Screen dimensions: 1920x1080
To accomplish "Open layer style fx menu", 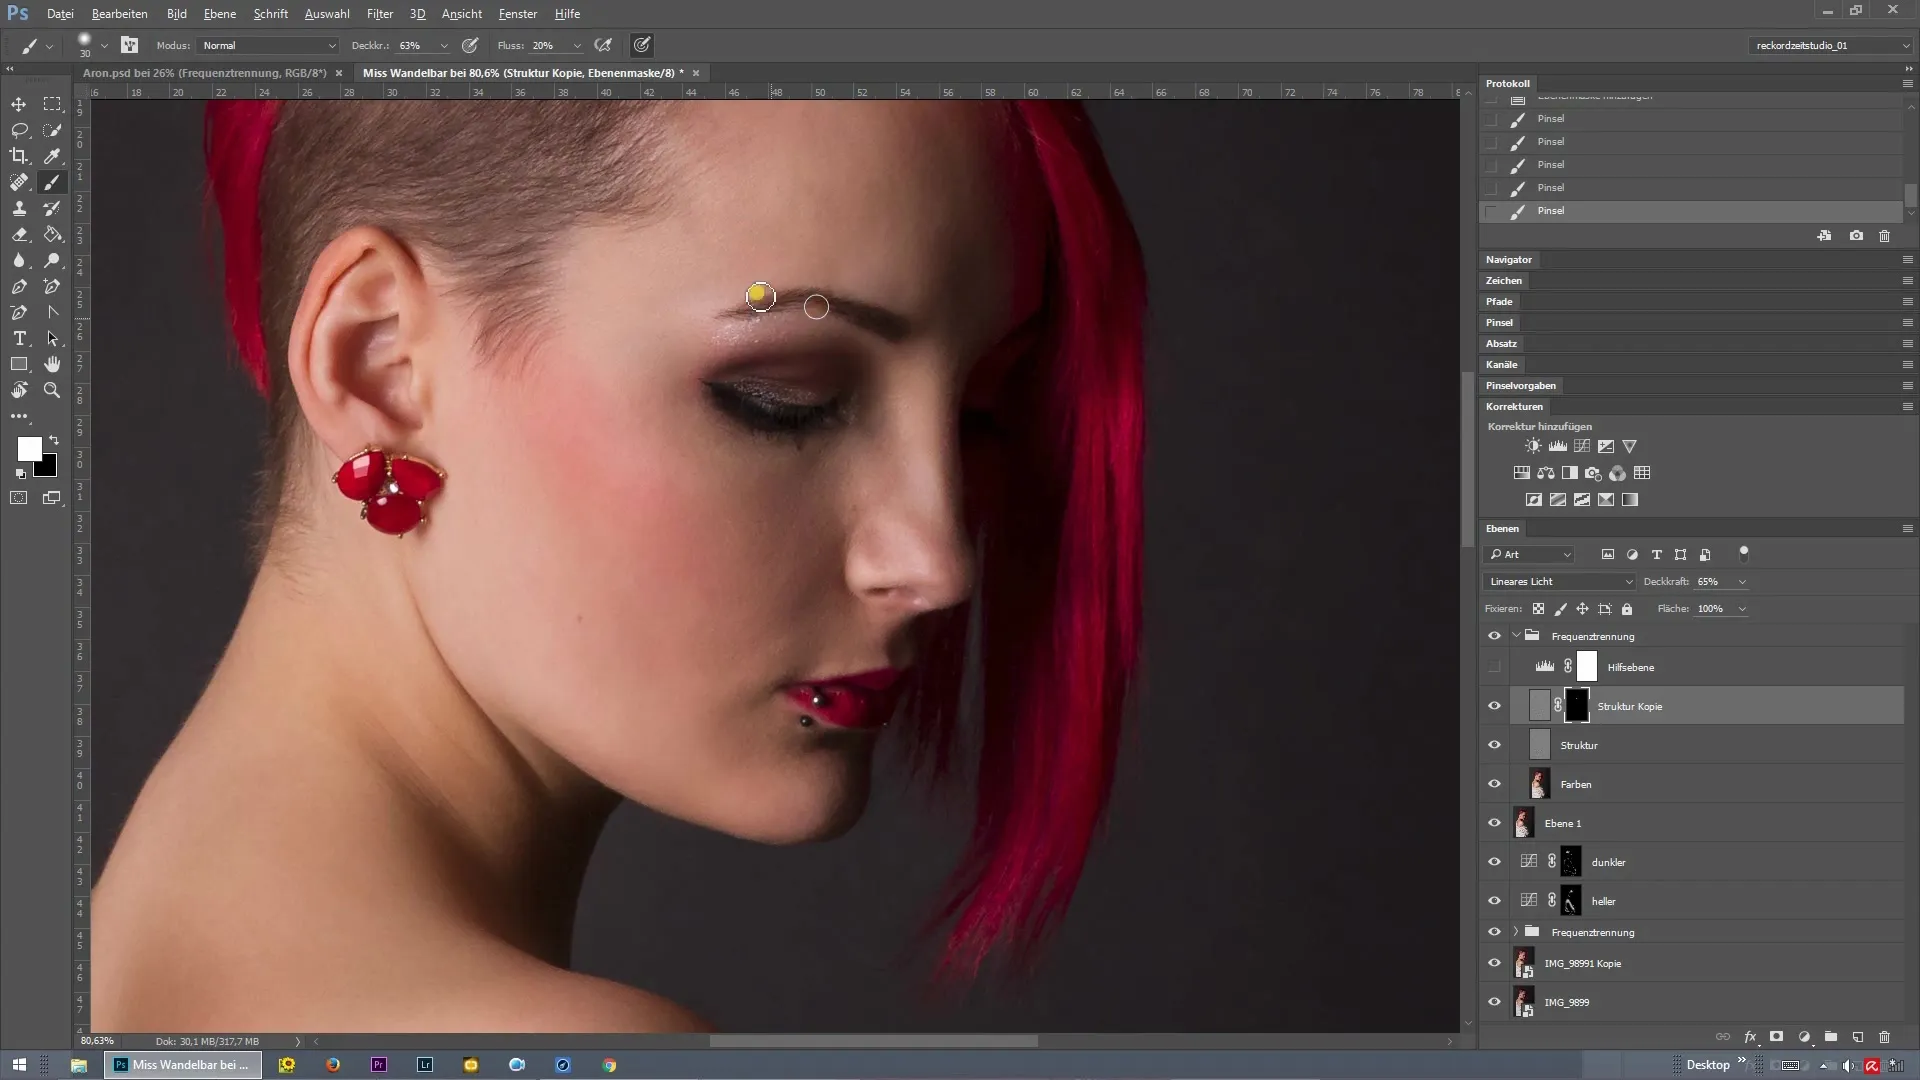I will pyautogui.click(x=1750, y=1037).
